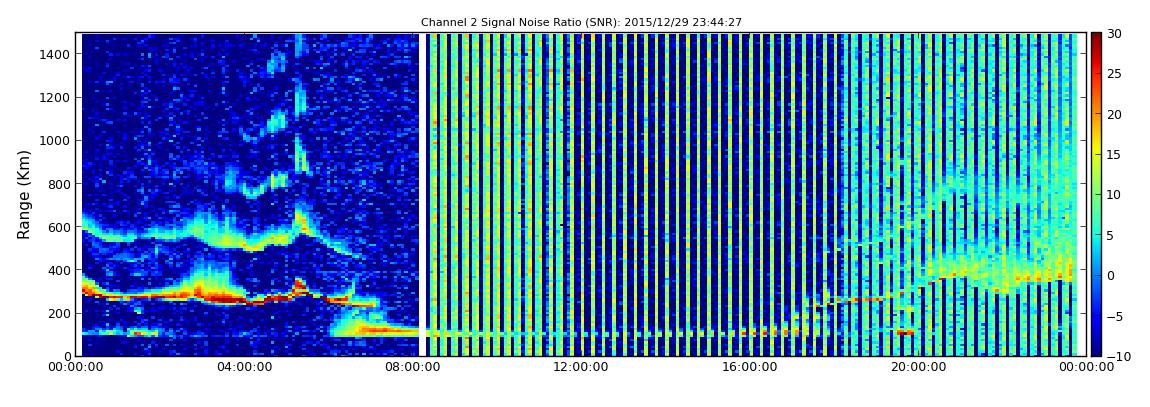Click the y-axis tick label '200'

click(59, 314)
